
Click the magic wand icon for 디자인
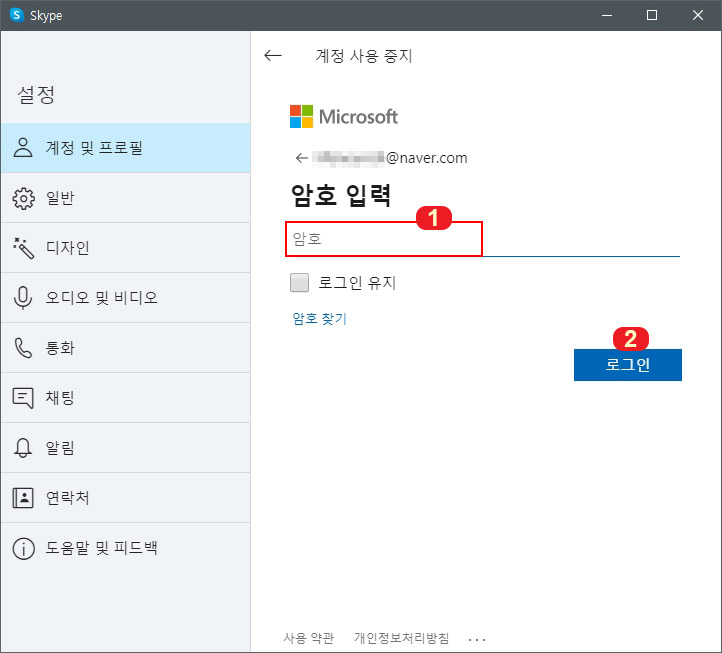[x=23, y=248]
